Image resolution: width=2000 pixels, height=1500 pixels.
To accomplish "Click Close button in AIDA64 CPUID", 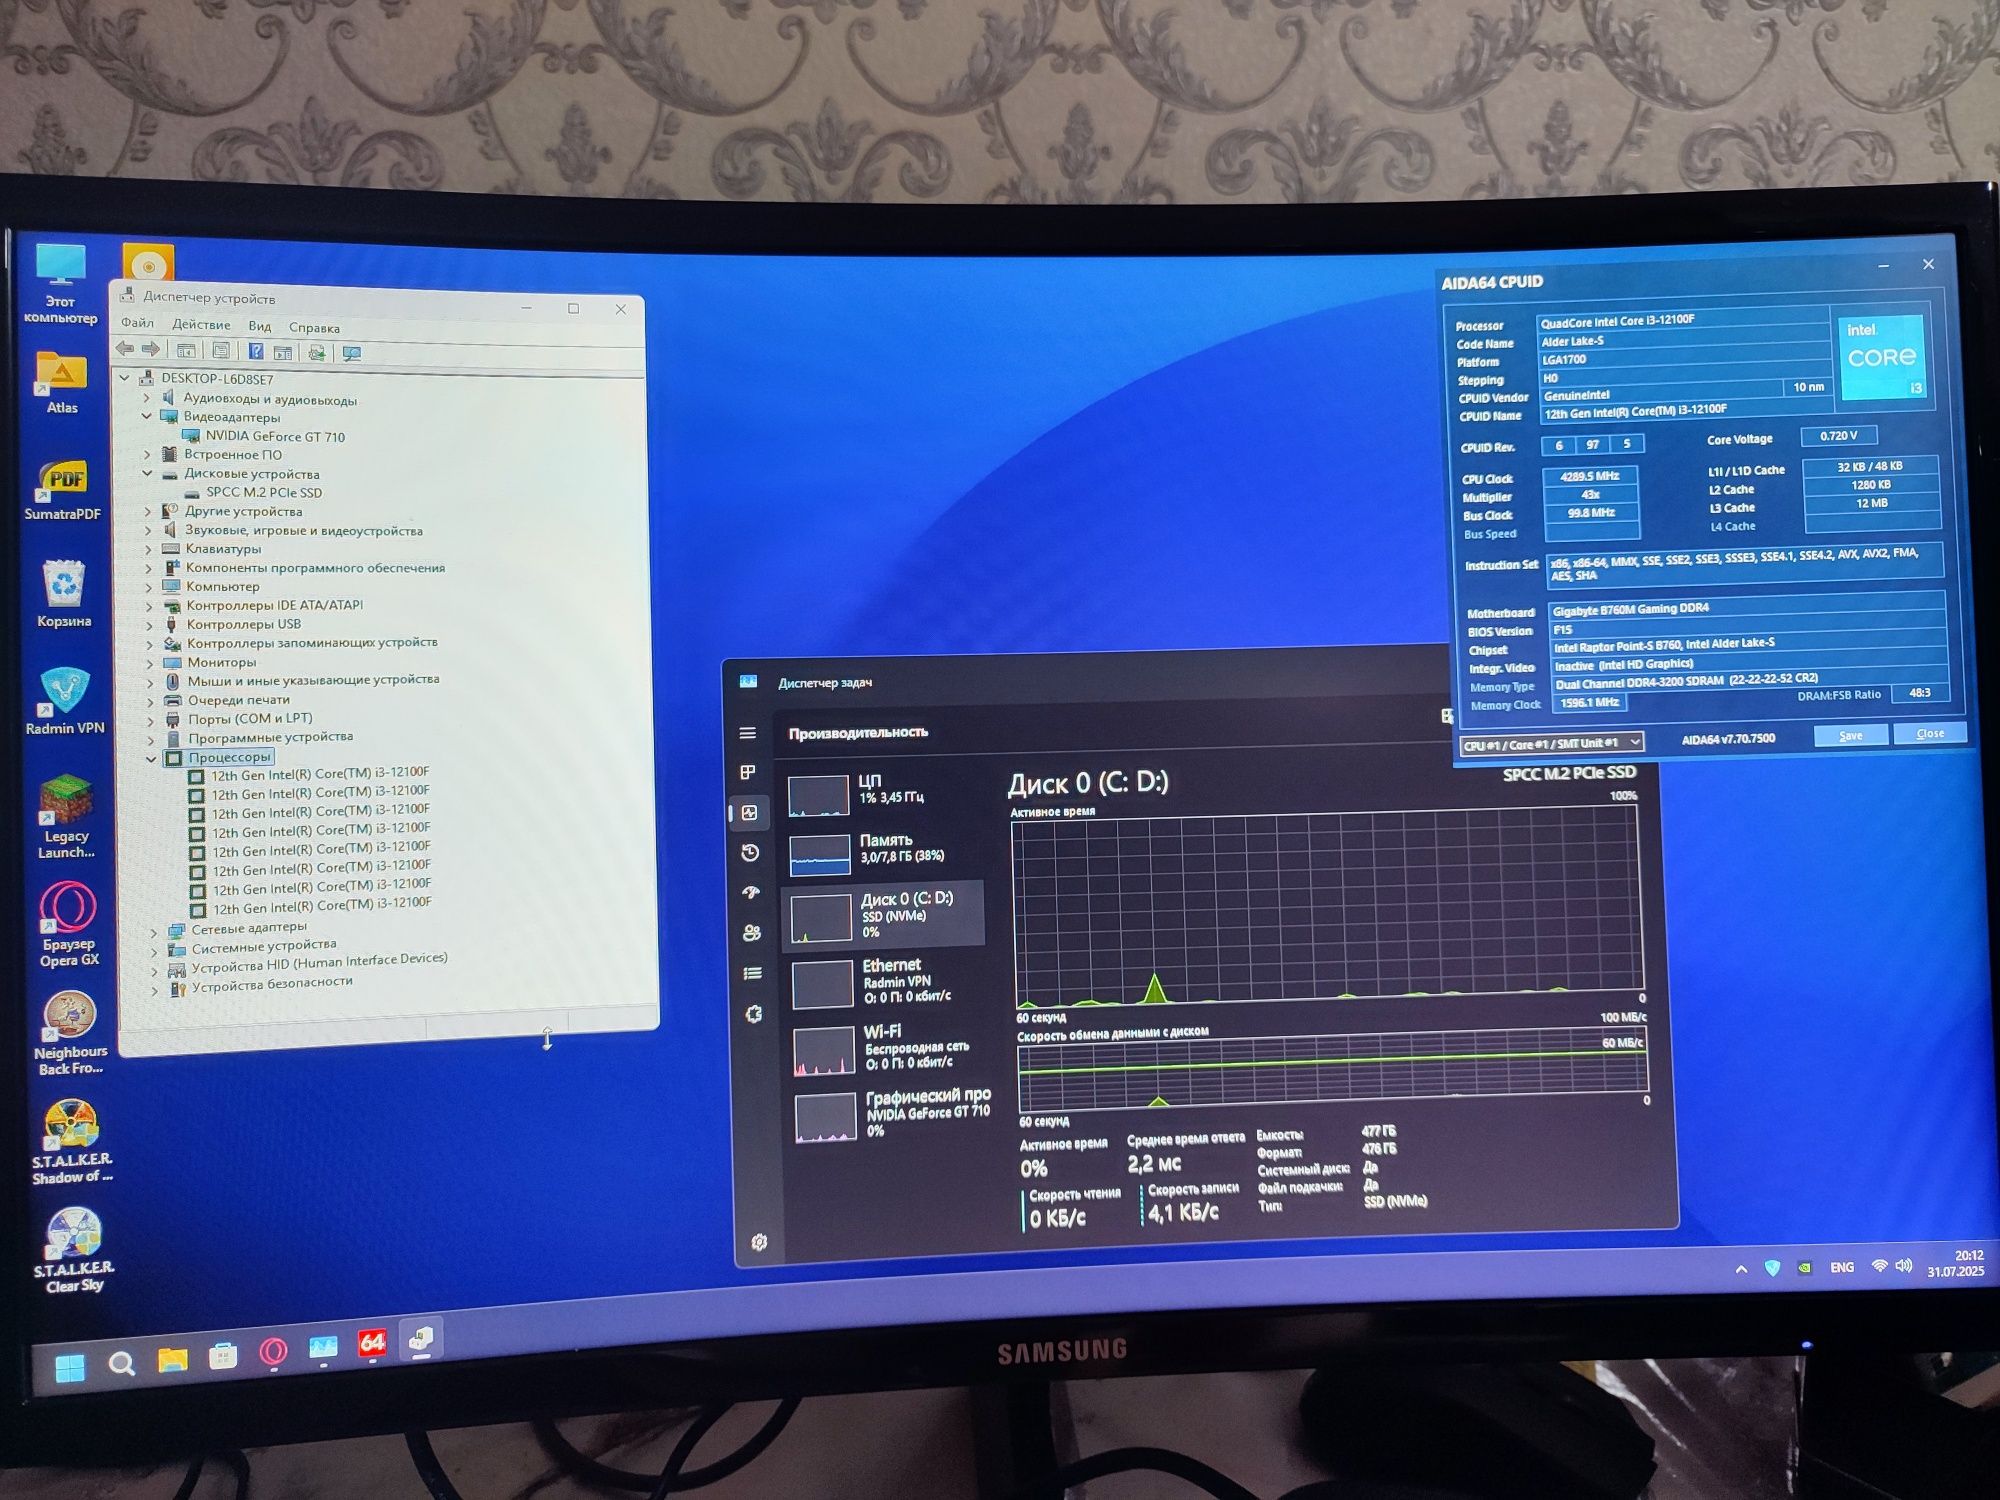I will click(x=1930, y=733).
